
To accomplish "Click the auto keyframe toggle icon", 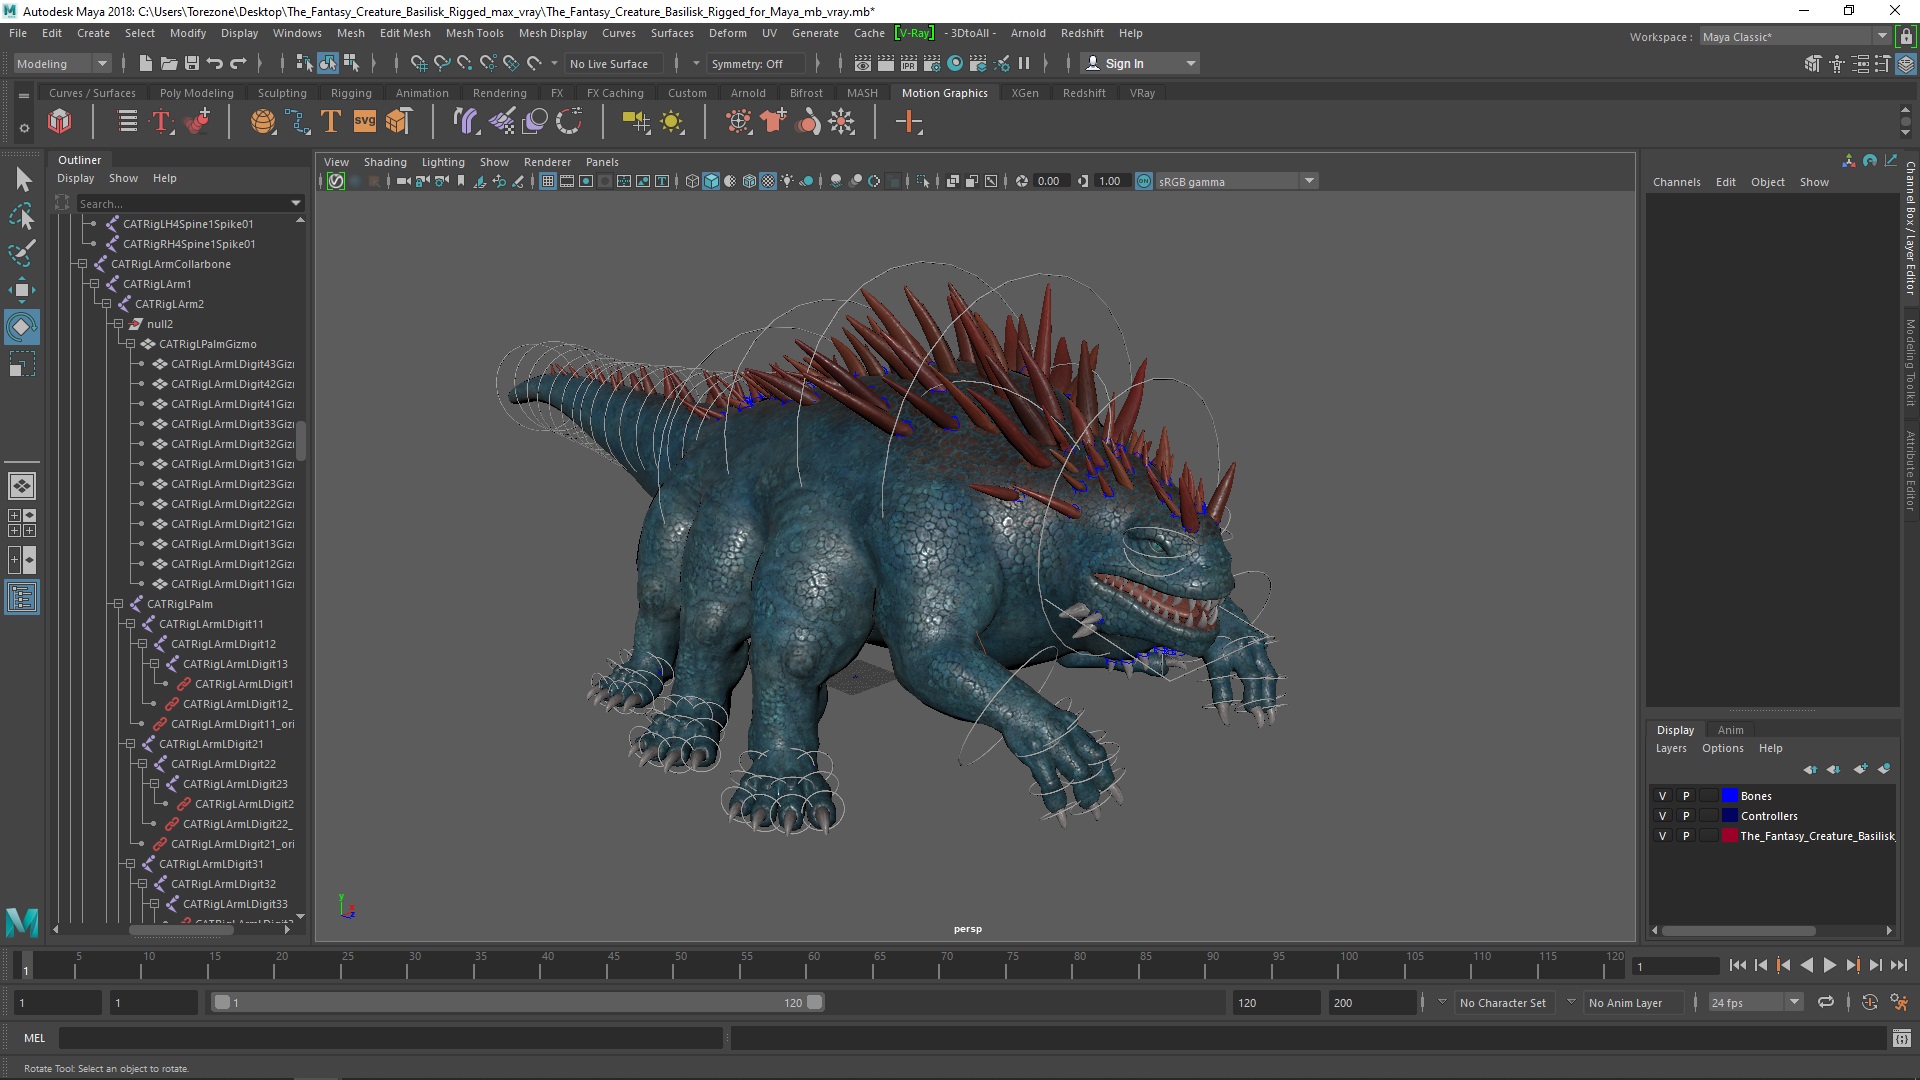I will (1870, 1002).
